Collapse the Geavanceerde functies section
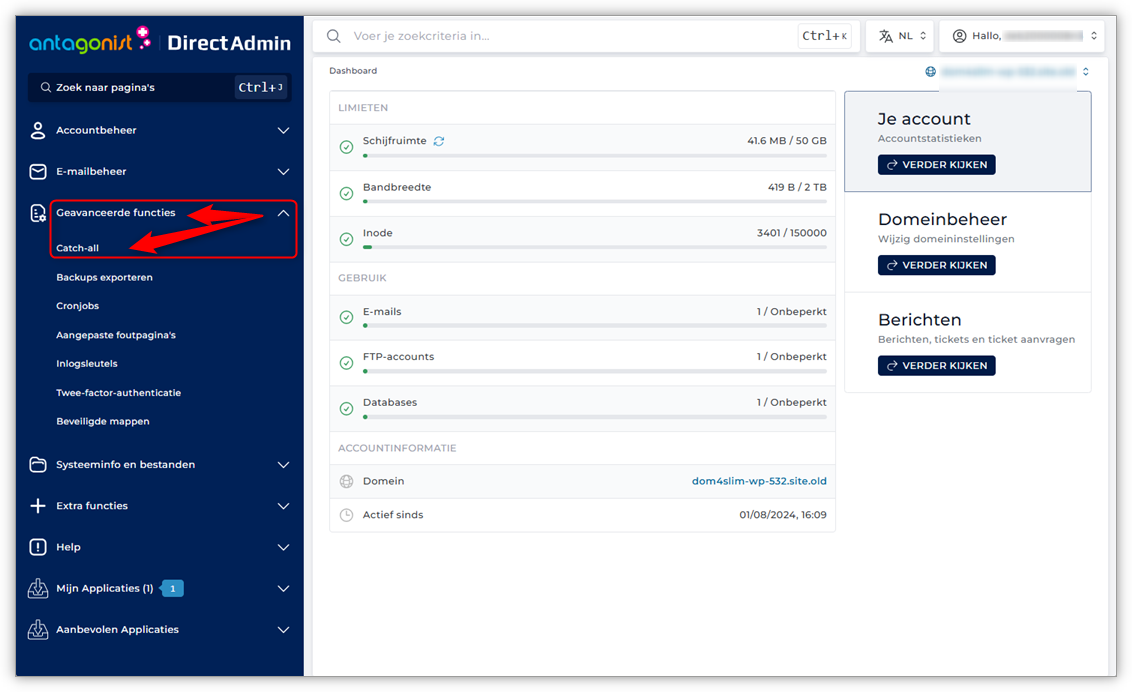Viewport: 1132px width, 692px height. tap(283, 213)
